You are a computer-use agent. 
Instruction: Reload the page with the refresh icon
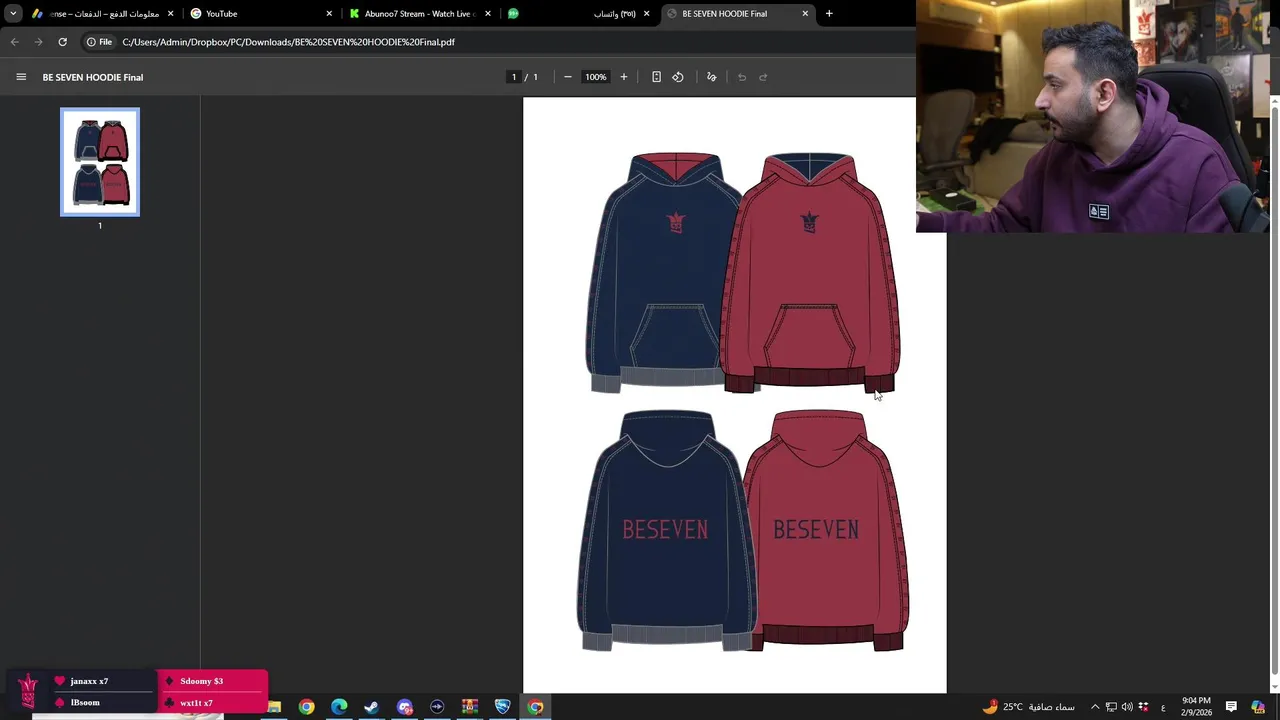click(62, 42)
